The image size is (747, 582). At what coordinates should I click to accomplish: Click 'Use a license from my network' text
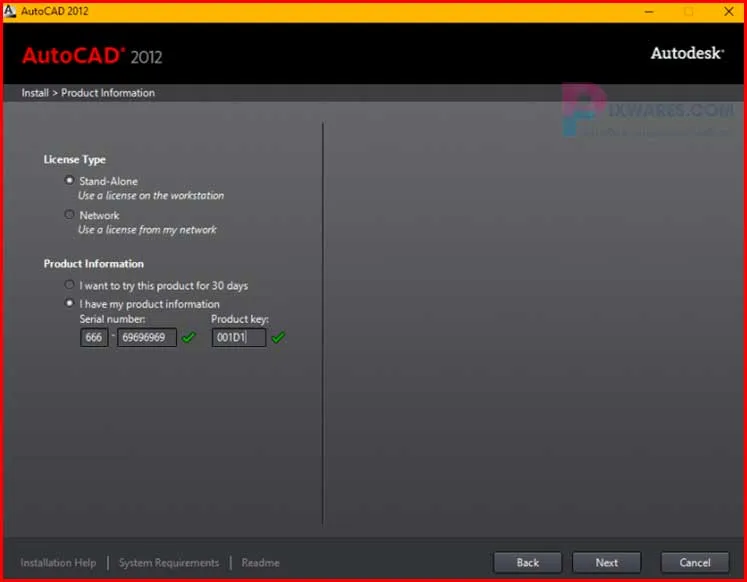[x=147, y=230]
